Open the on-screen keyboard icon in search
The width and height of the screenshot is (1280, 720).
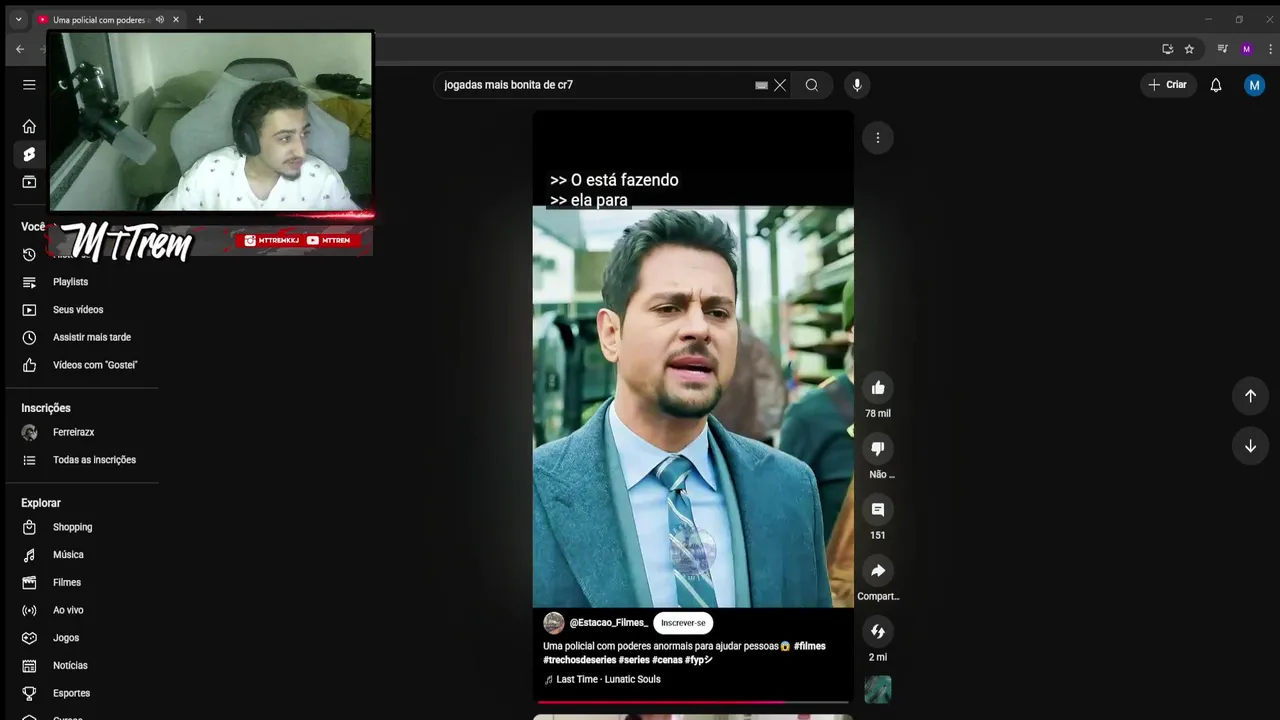(x=761, y=85)
